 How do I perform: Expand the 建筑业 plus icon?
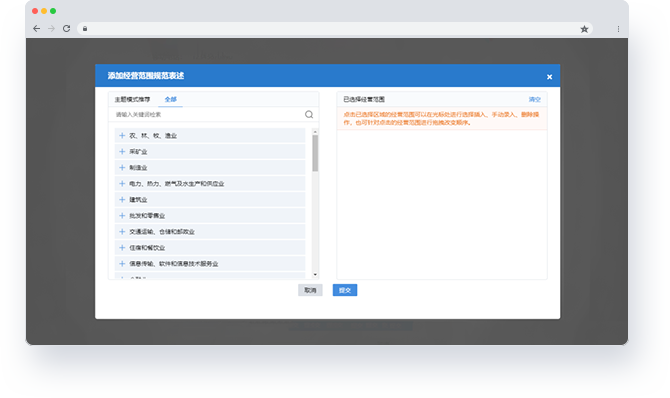[x=122, y=200]
